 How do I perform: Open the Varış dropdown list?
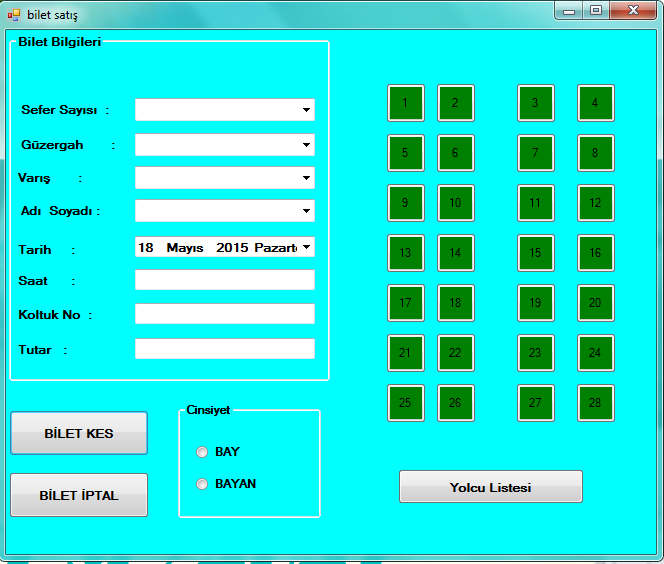coord(306,178)
